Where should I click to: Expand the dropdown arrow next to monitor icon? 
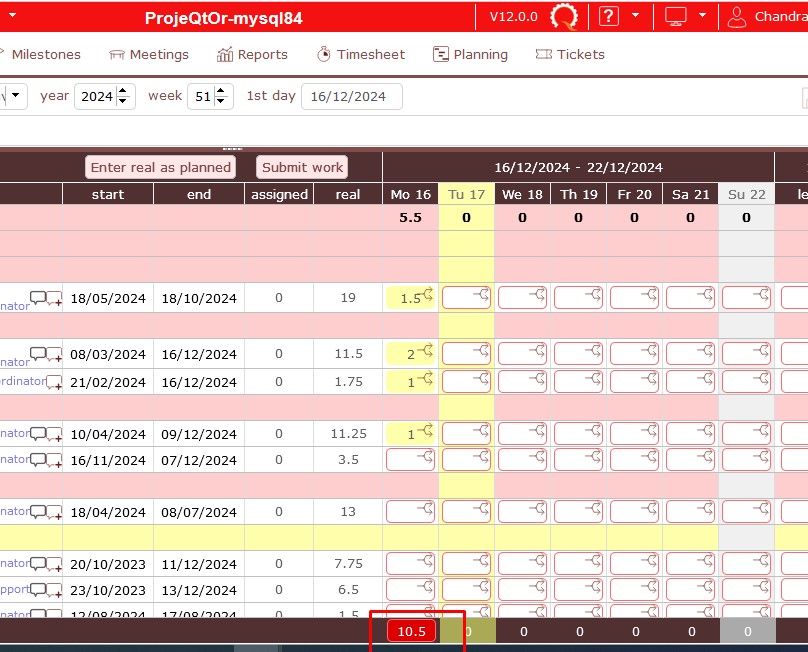[x=702, y=16]
